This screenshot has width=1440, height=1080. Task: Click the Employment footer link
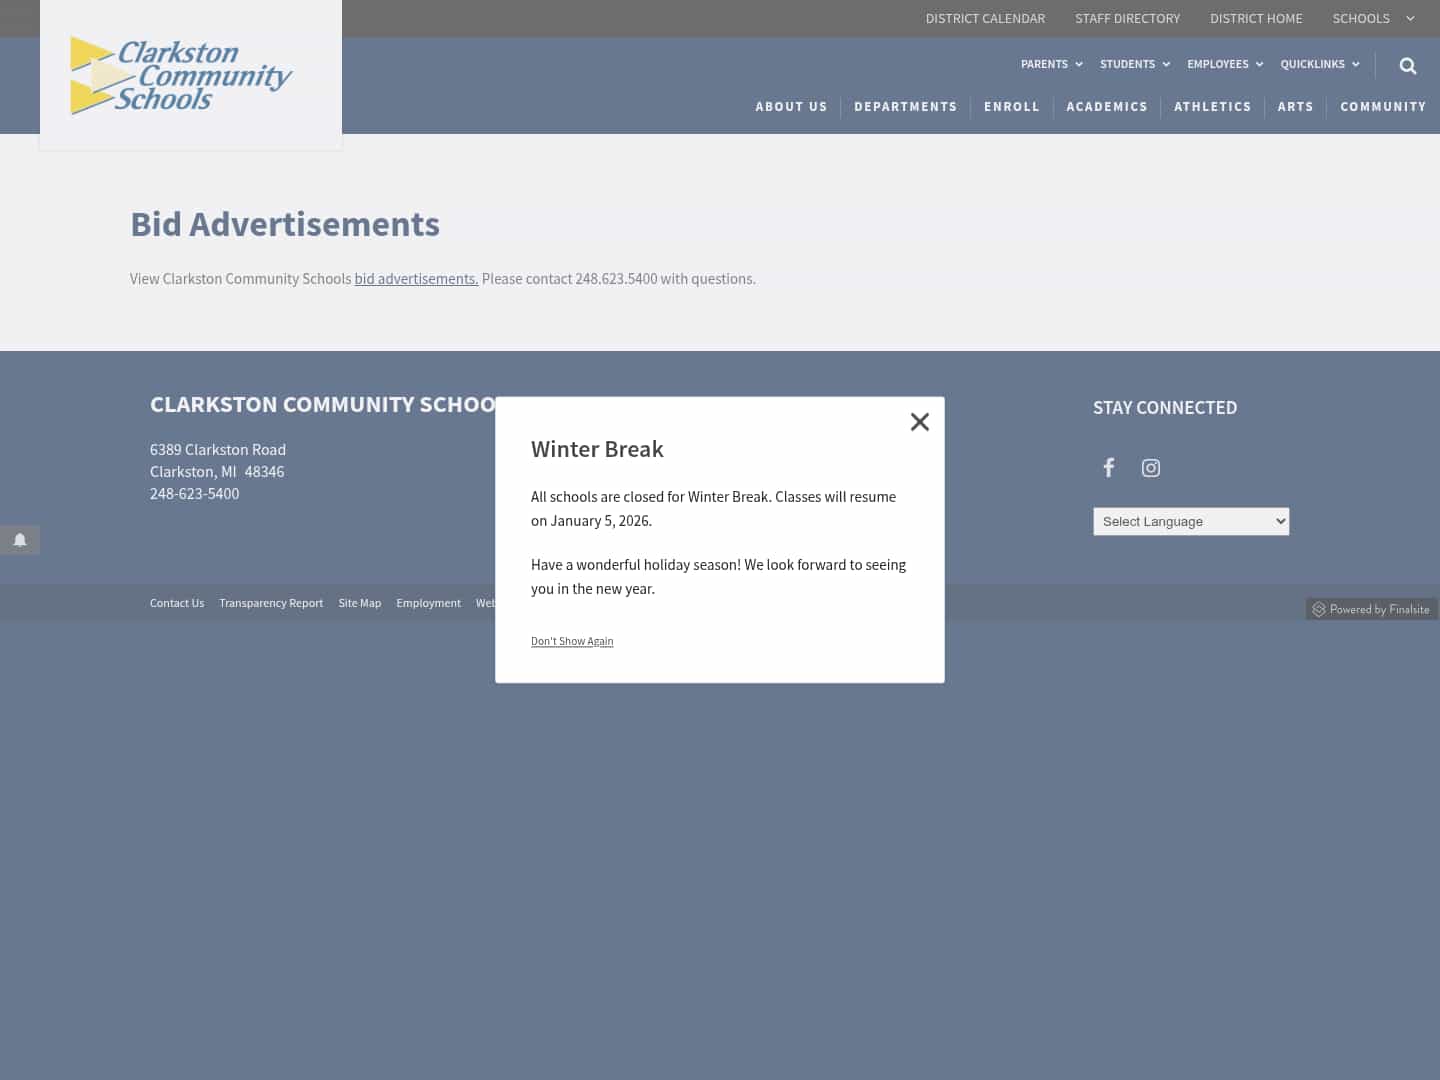click(x=428, y=603)
